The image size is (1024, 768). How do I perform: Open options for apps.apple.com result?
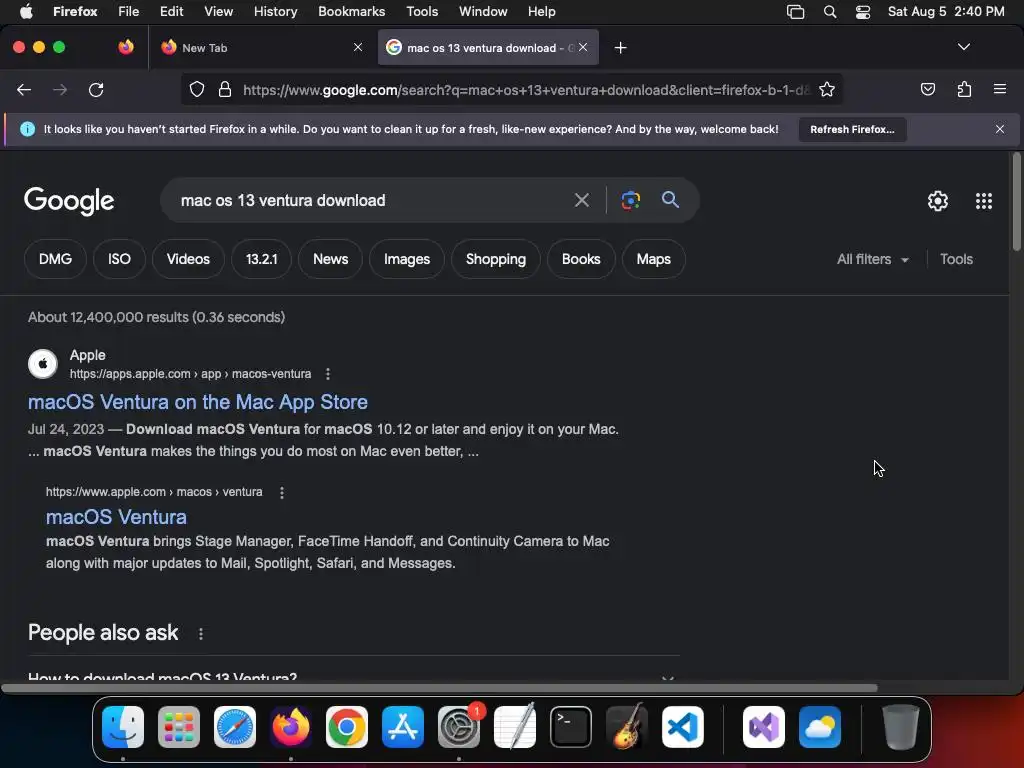328,374
